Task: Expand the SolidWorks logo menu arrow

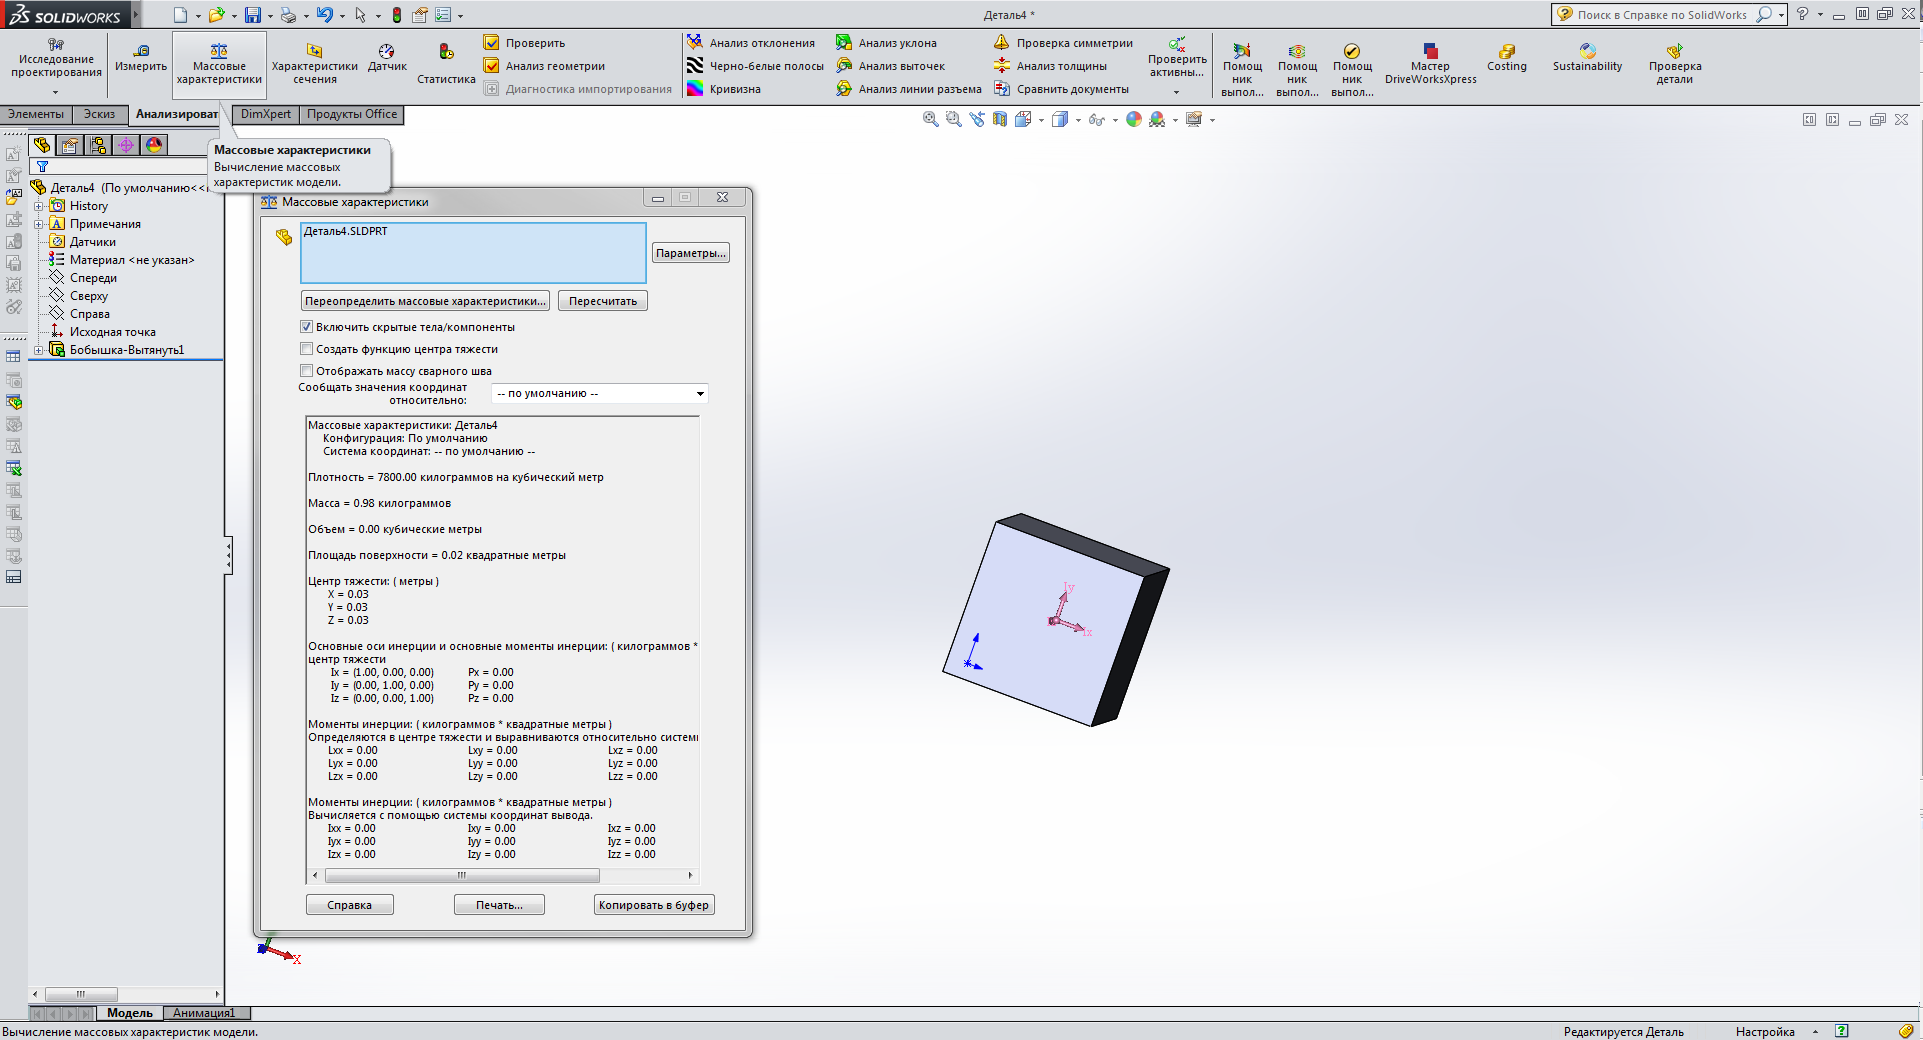Action: [x=135, y=15]
